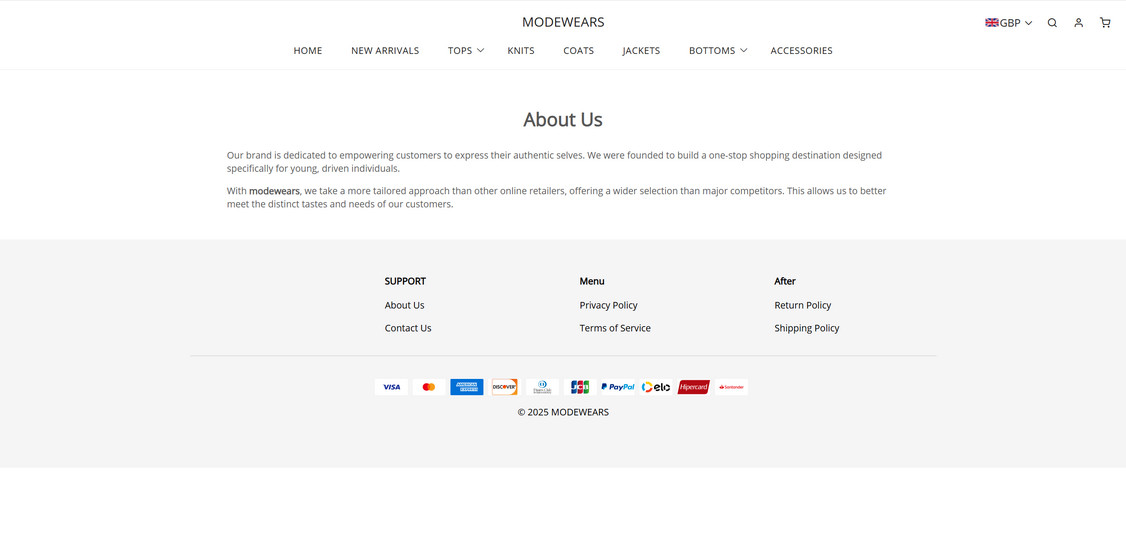Open the GBP currency dropdown
1126x545 pixels.
coord(1009,23)
